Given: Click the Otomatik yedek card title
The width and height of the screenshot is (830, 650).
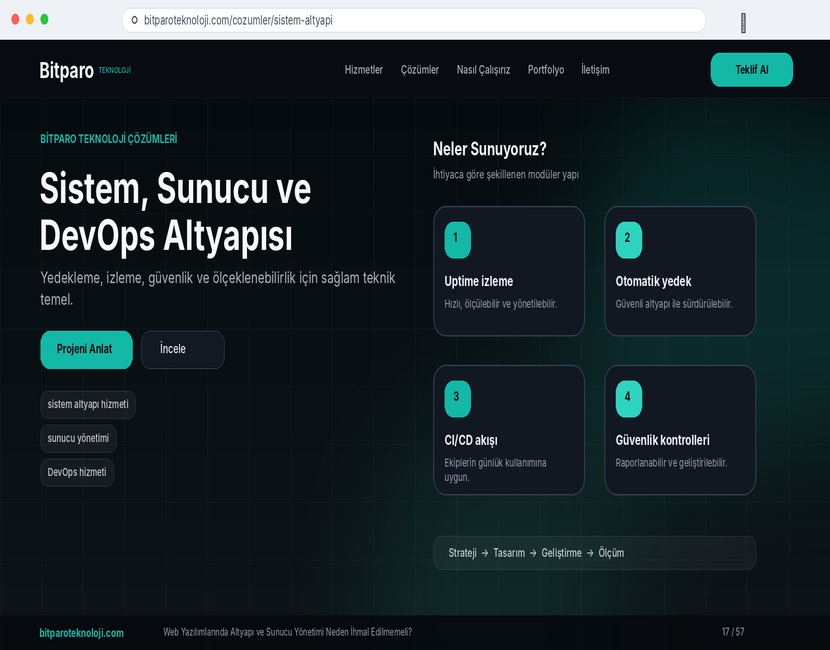Looking at the screenshot, I should pos(653,282).
